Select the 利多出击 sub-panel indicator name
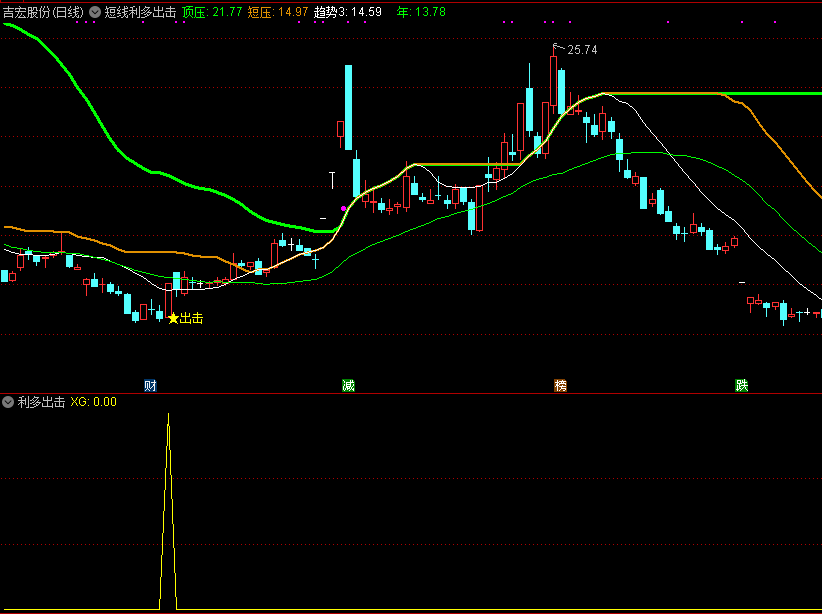822x614 pixels. [x=41, y=402]
